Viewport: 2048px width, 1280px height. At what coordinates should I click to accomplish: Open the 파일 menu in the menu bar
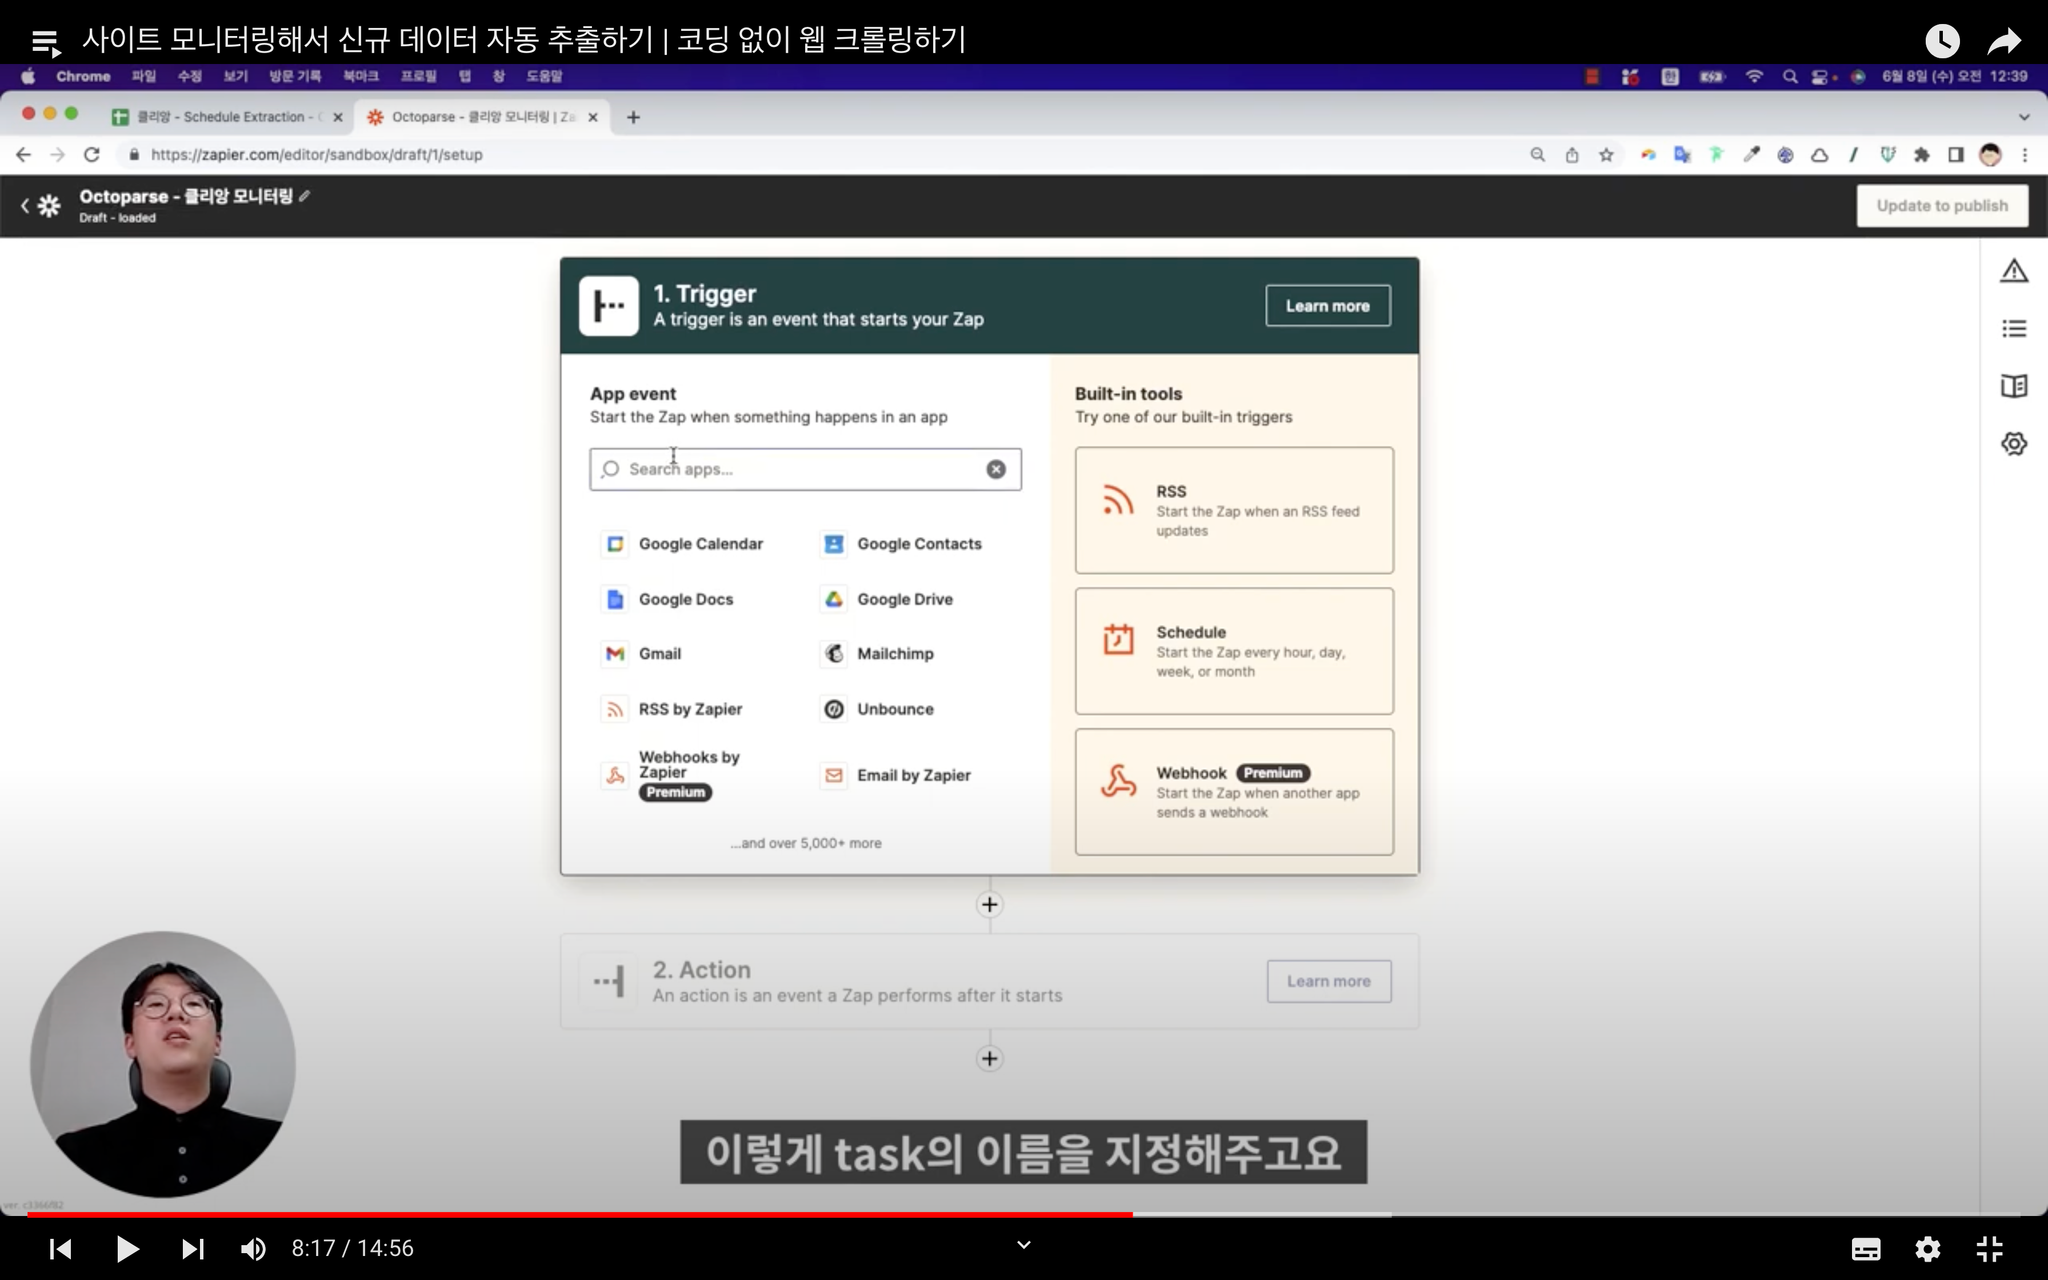144,76
